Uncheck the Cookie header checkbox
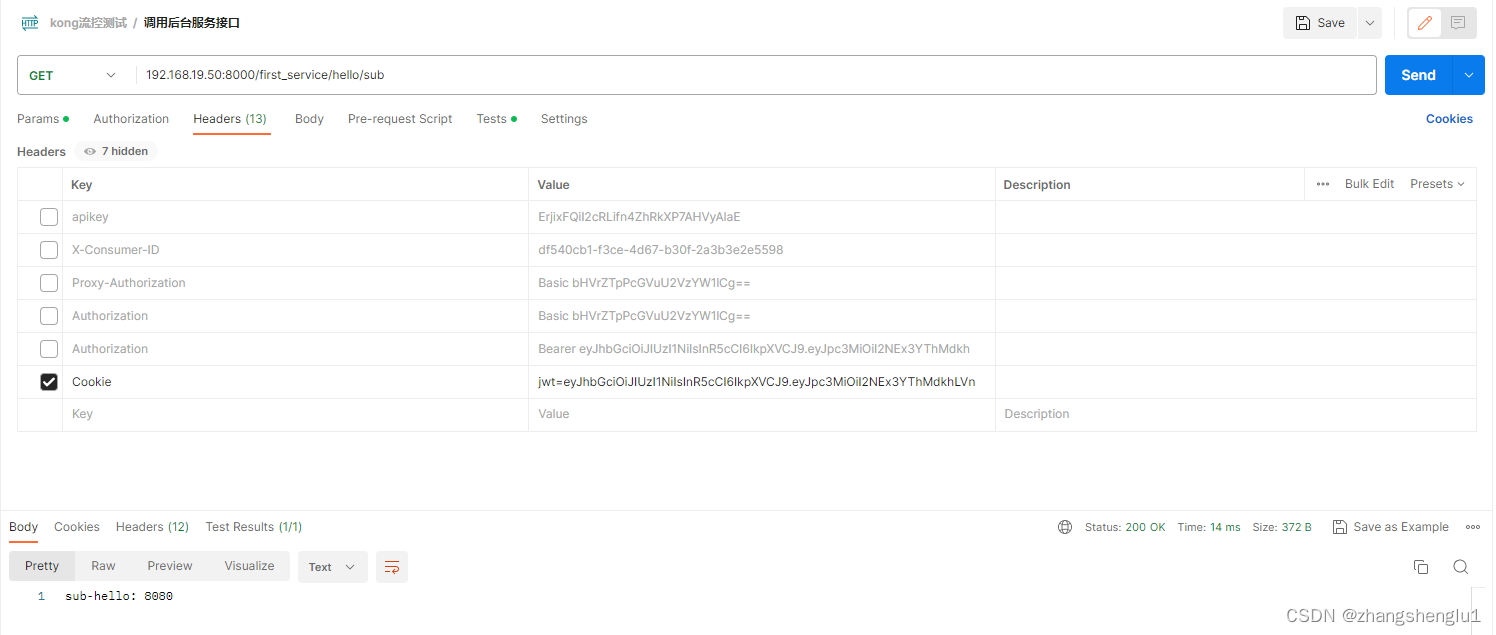Viewport: 1496px width, 635px height. (x=49, y=382)
